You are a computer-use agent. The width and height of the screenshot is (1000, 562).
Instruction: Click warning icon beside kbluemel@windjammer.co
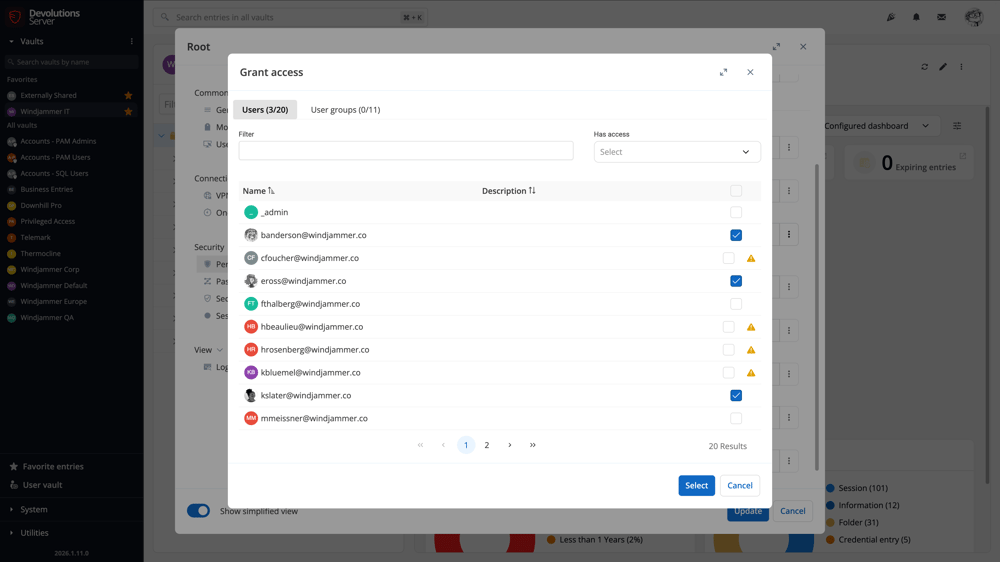(x=751, y=373)
